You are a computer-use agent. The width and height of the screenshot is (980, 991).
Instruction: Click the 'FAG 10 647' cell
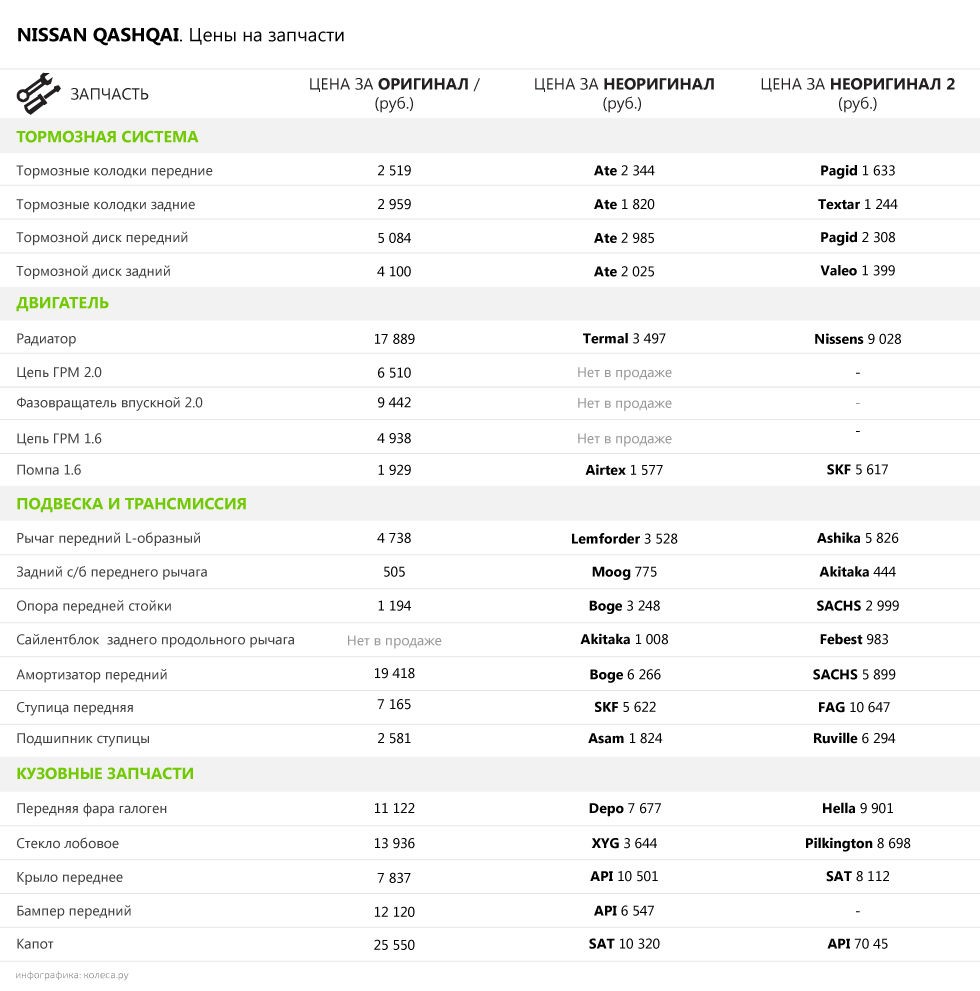coord(854,707)
